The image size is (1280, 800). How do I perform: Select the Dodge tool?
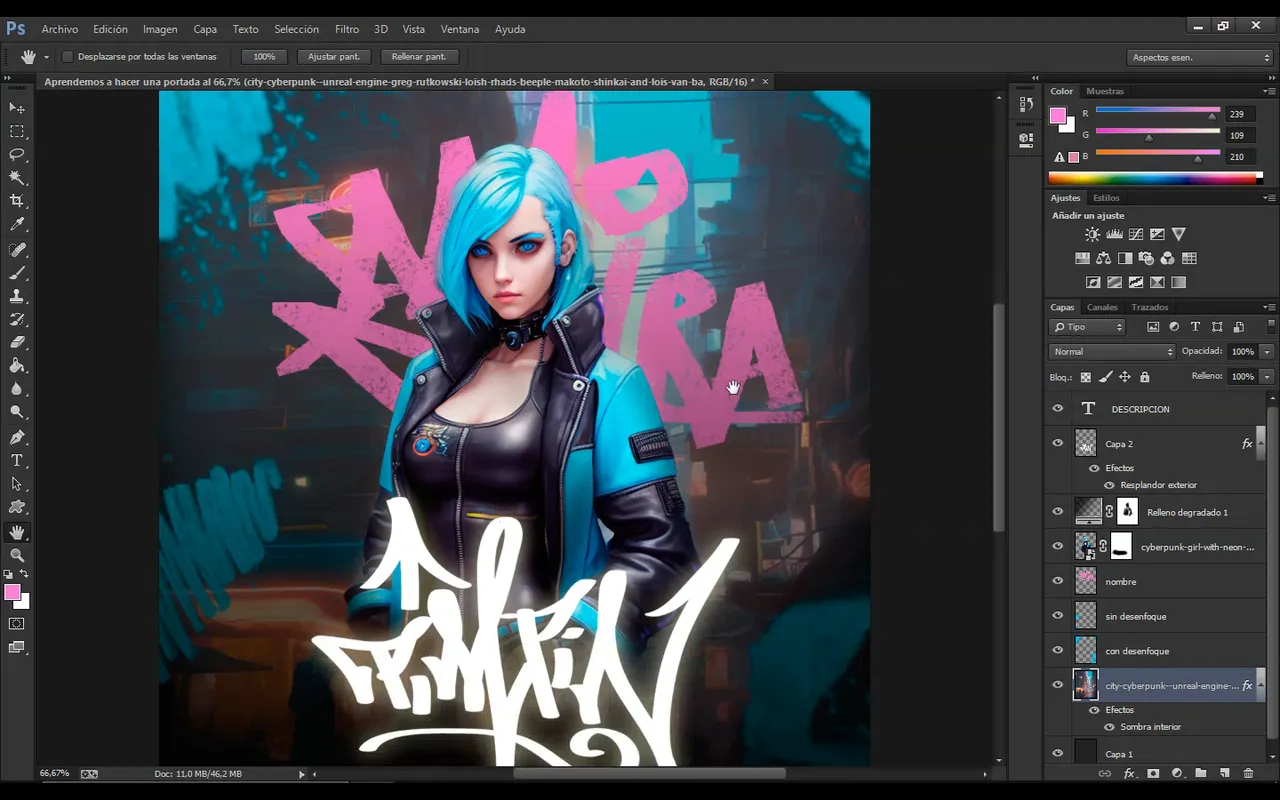17,413
